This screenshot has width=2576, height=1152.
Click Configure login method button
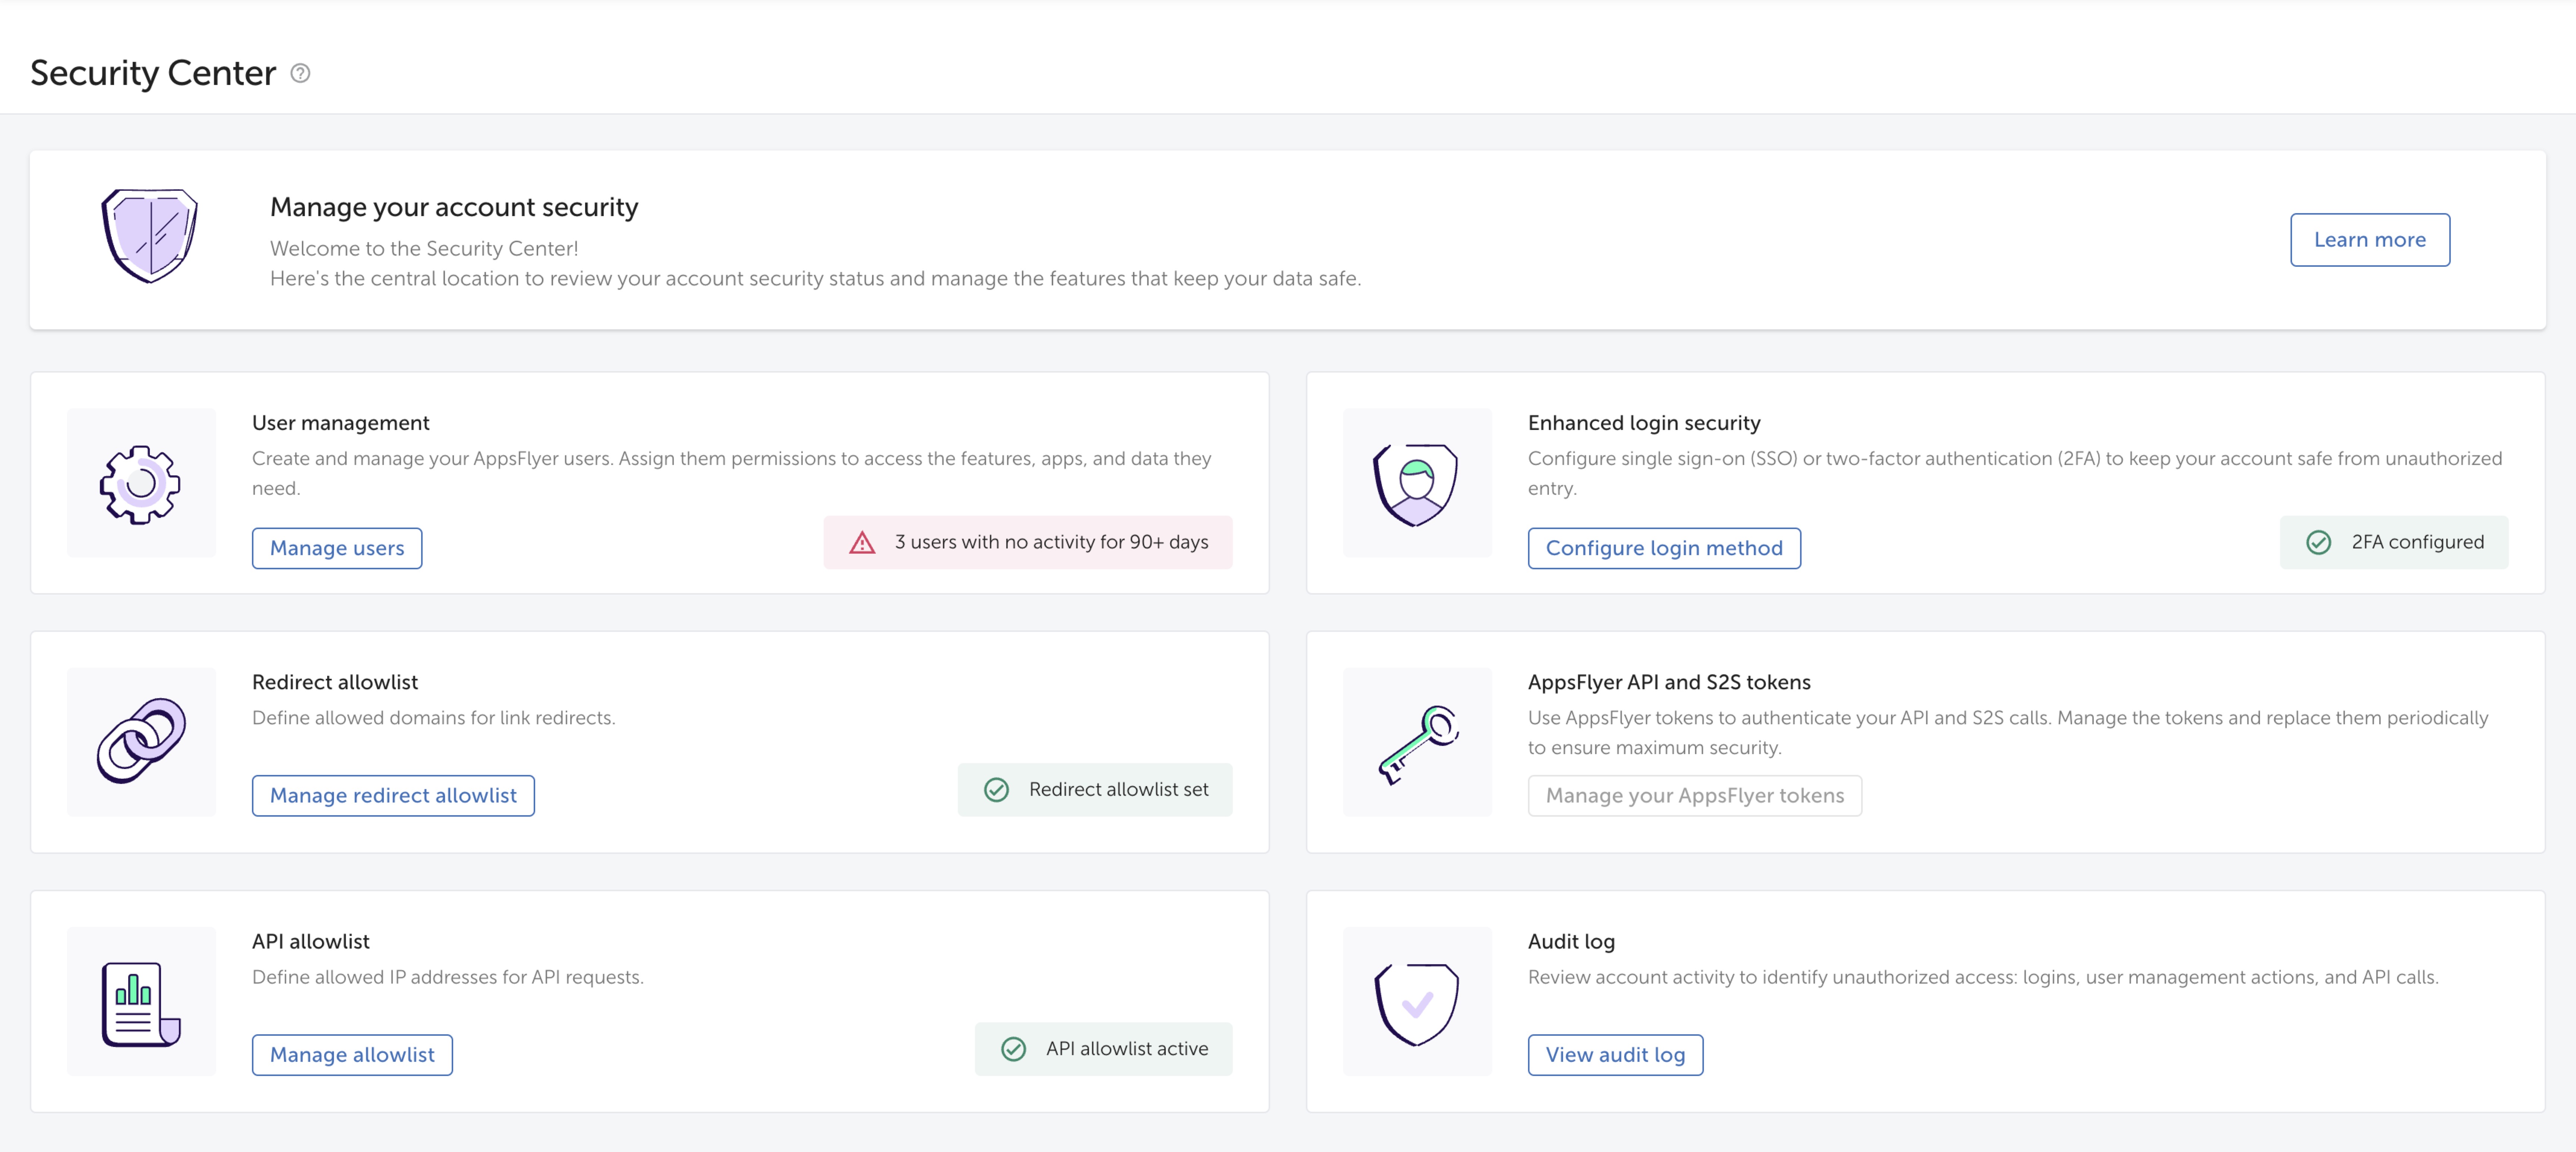point(1664,548)
